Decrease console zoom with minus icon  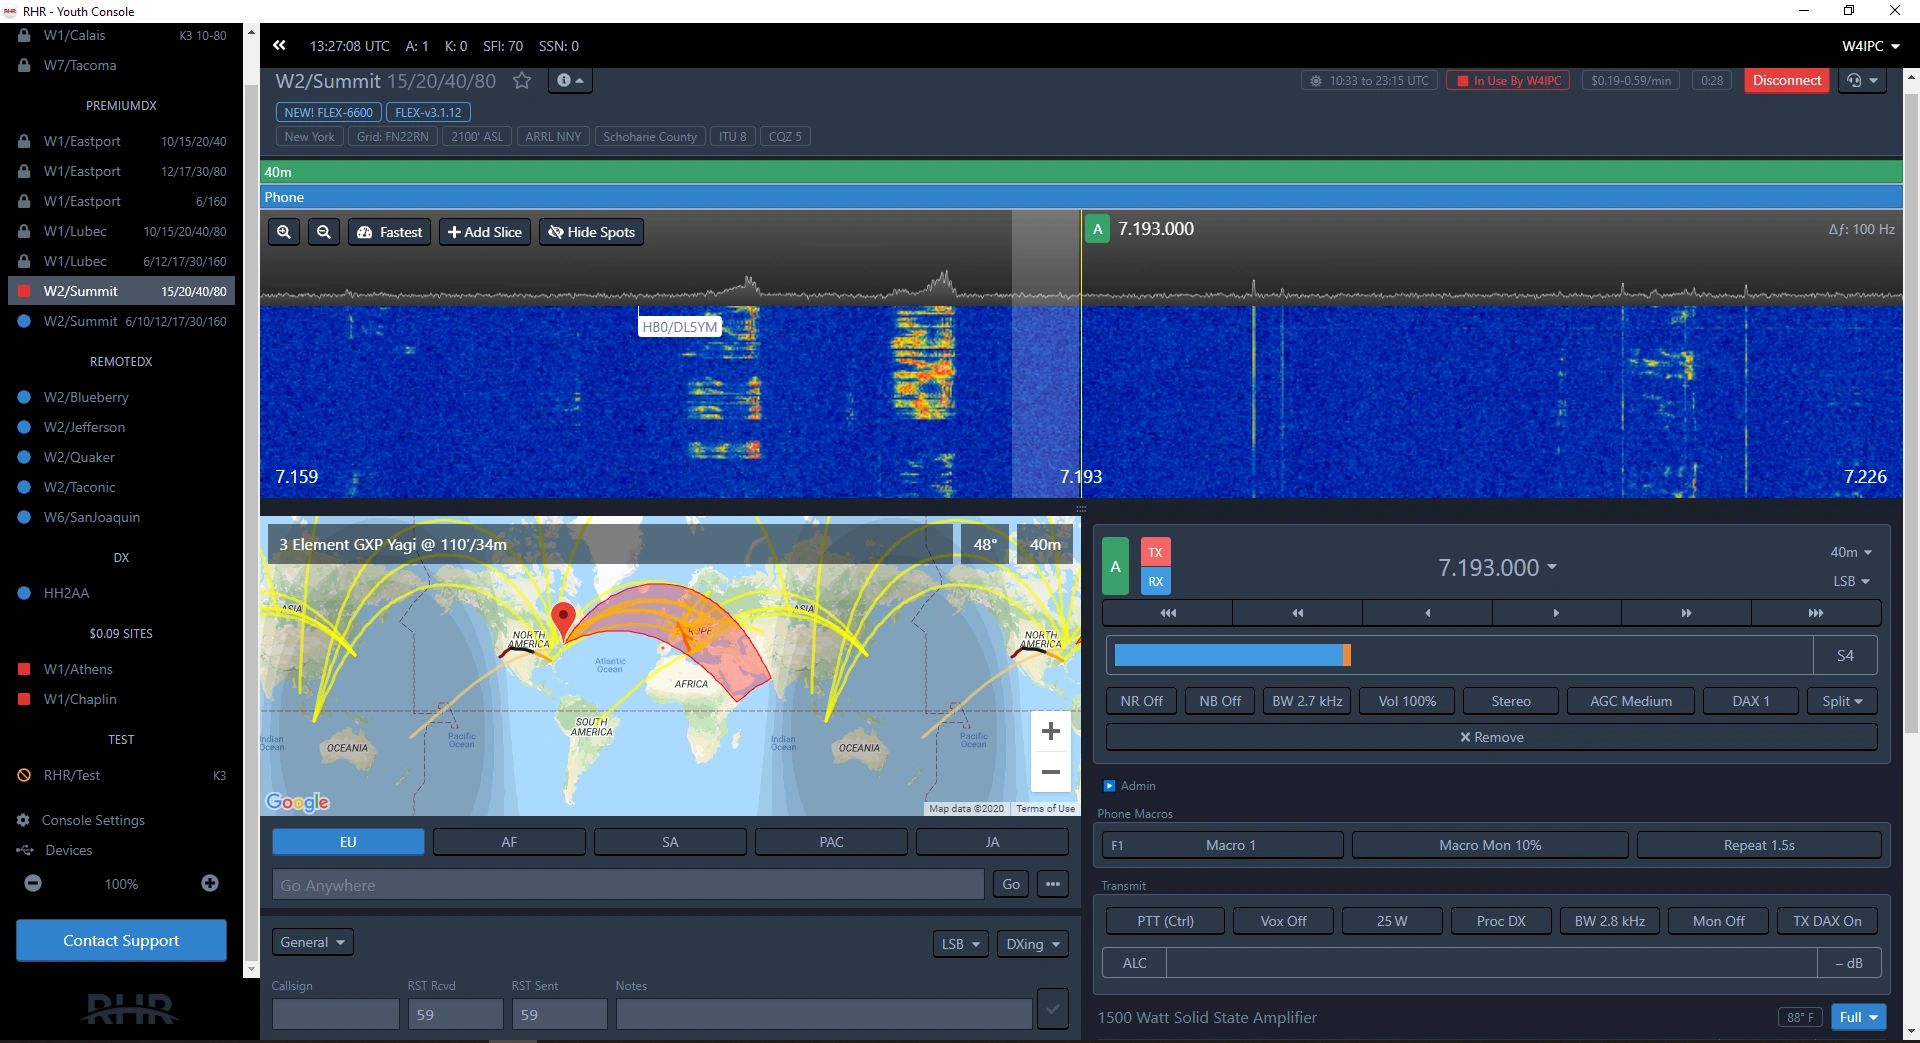coord(33,883)
